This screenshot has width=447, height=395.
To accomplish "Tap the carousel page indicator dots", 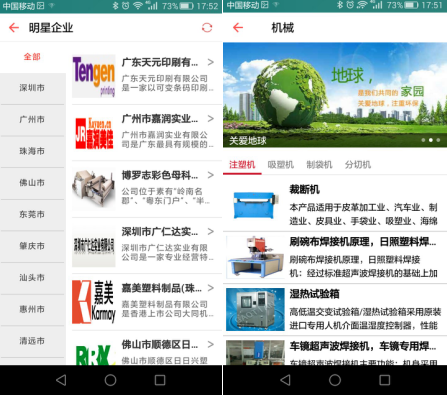I will point(430,140).
